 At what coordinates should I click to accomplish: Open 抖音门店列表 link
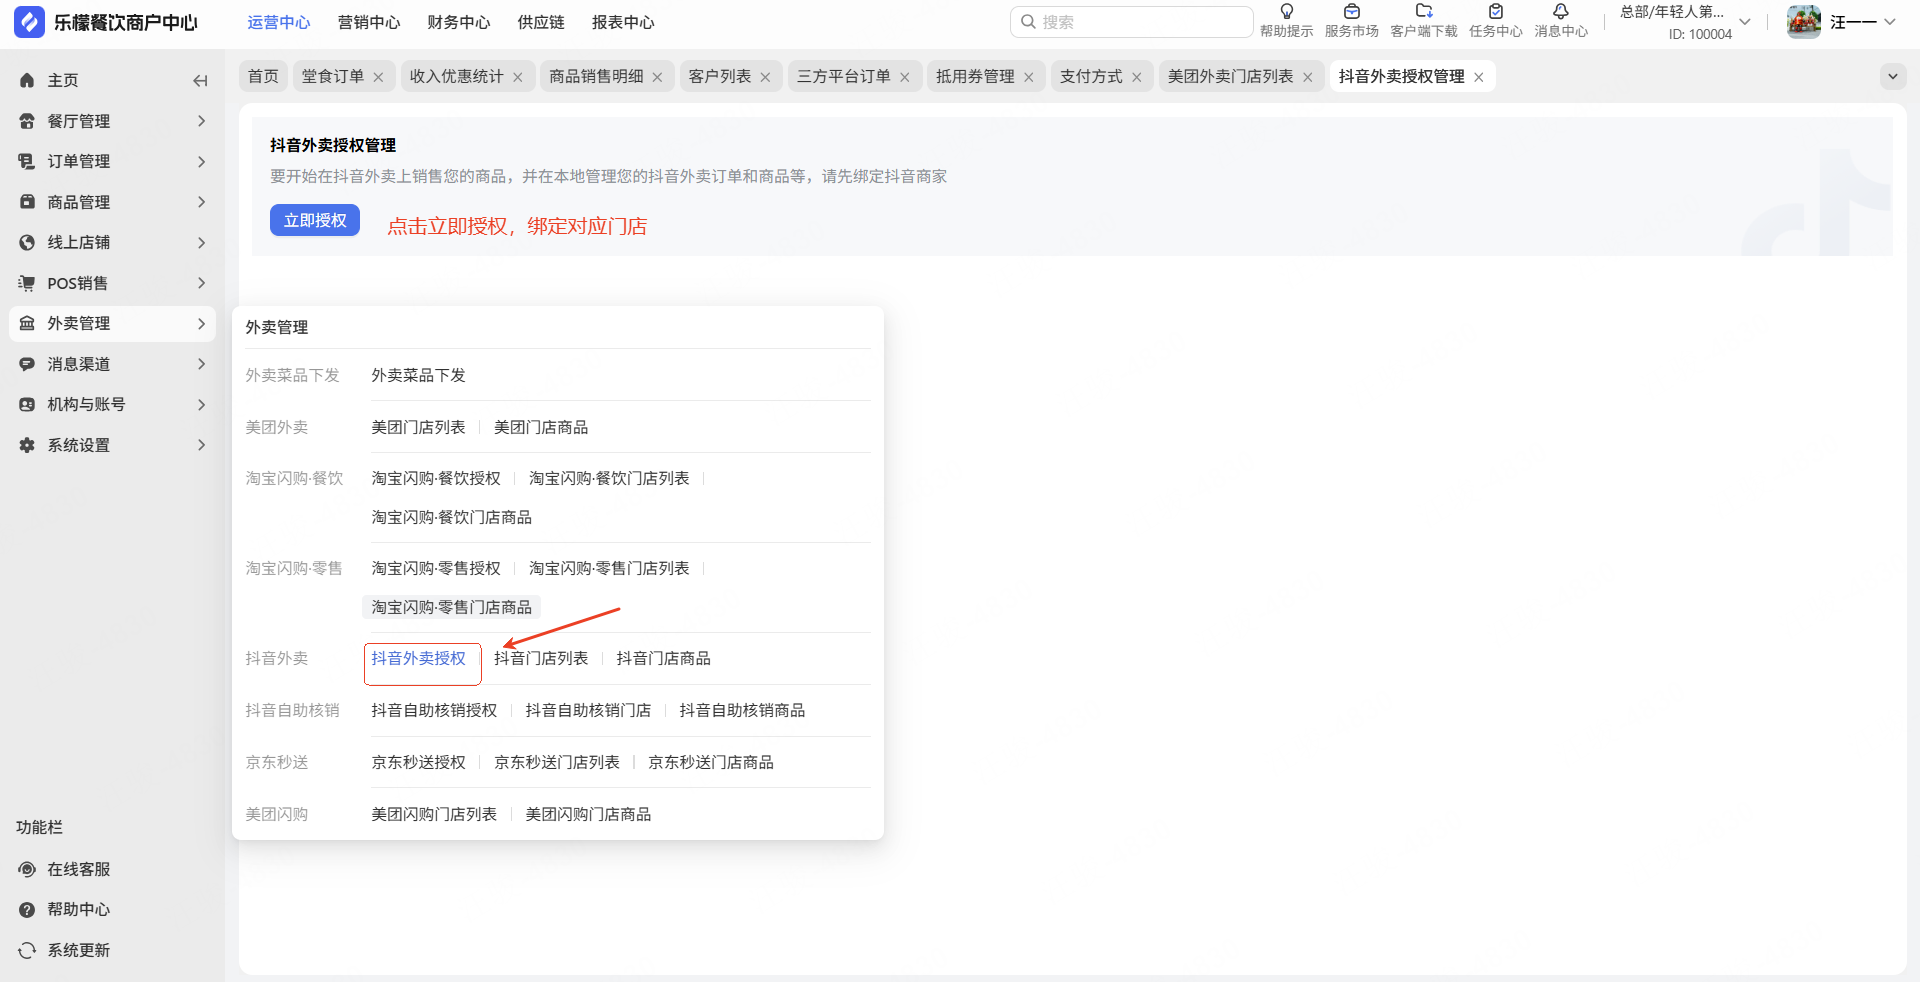click(x=541, y=659)
